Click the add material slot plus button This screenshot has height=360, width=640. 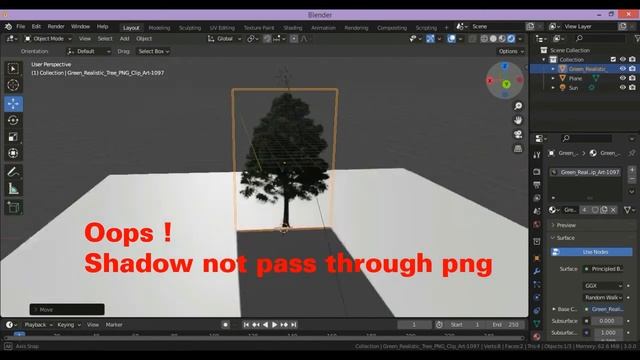tap(632, 169)
